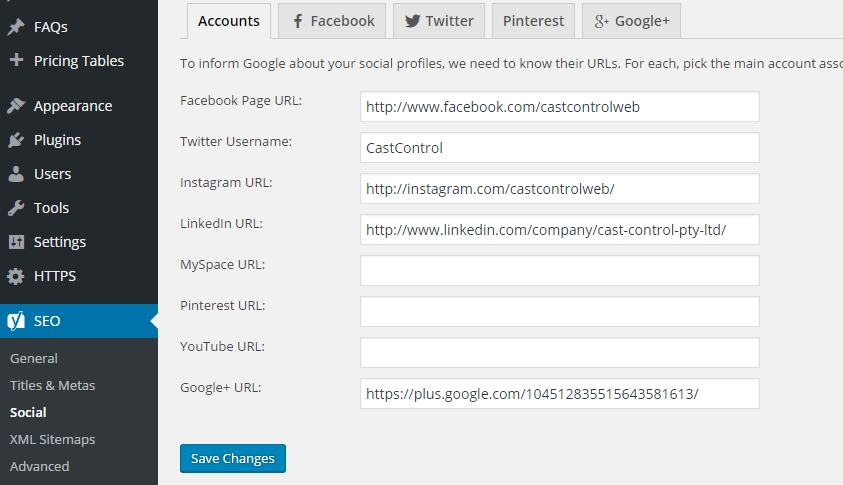Focus the MySpace URL field
This screenshot has width=843, height=485.
(560, 270)
